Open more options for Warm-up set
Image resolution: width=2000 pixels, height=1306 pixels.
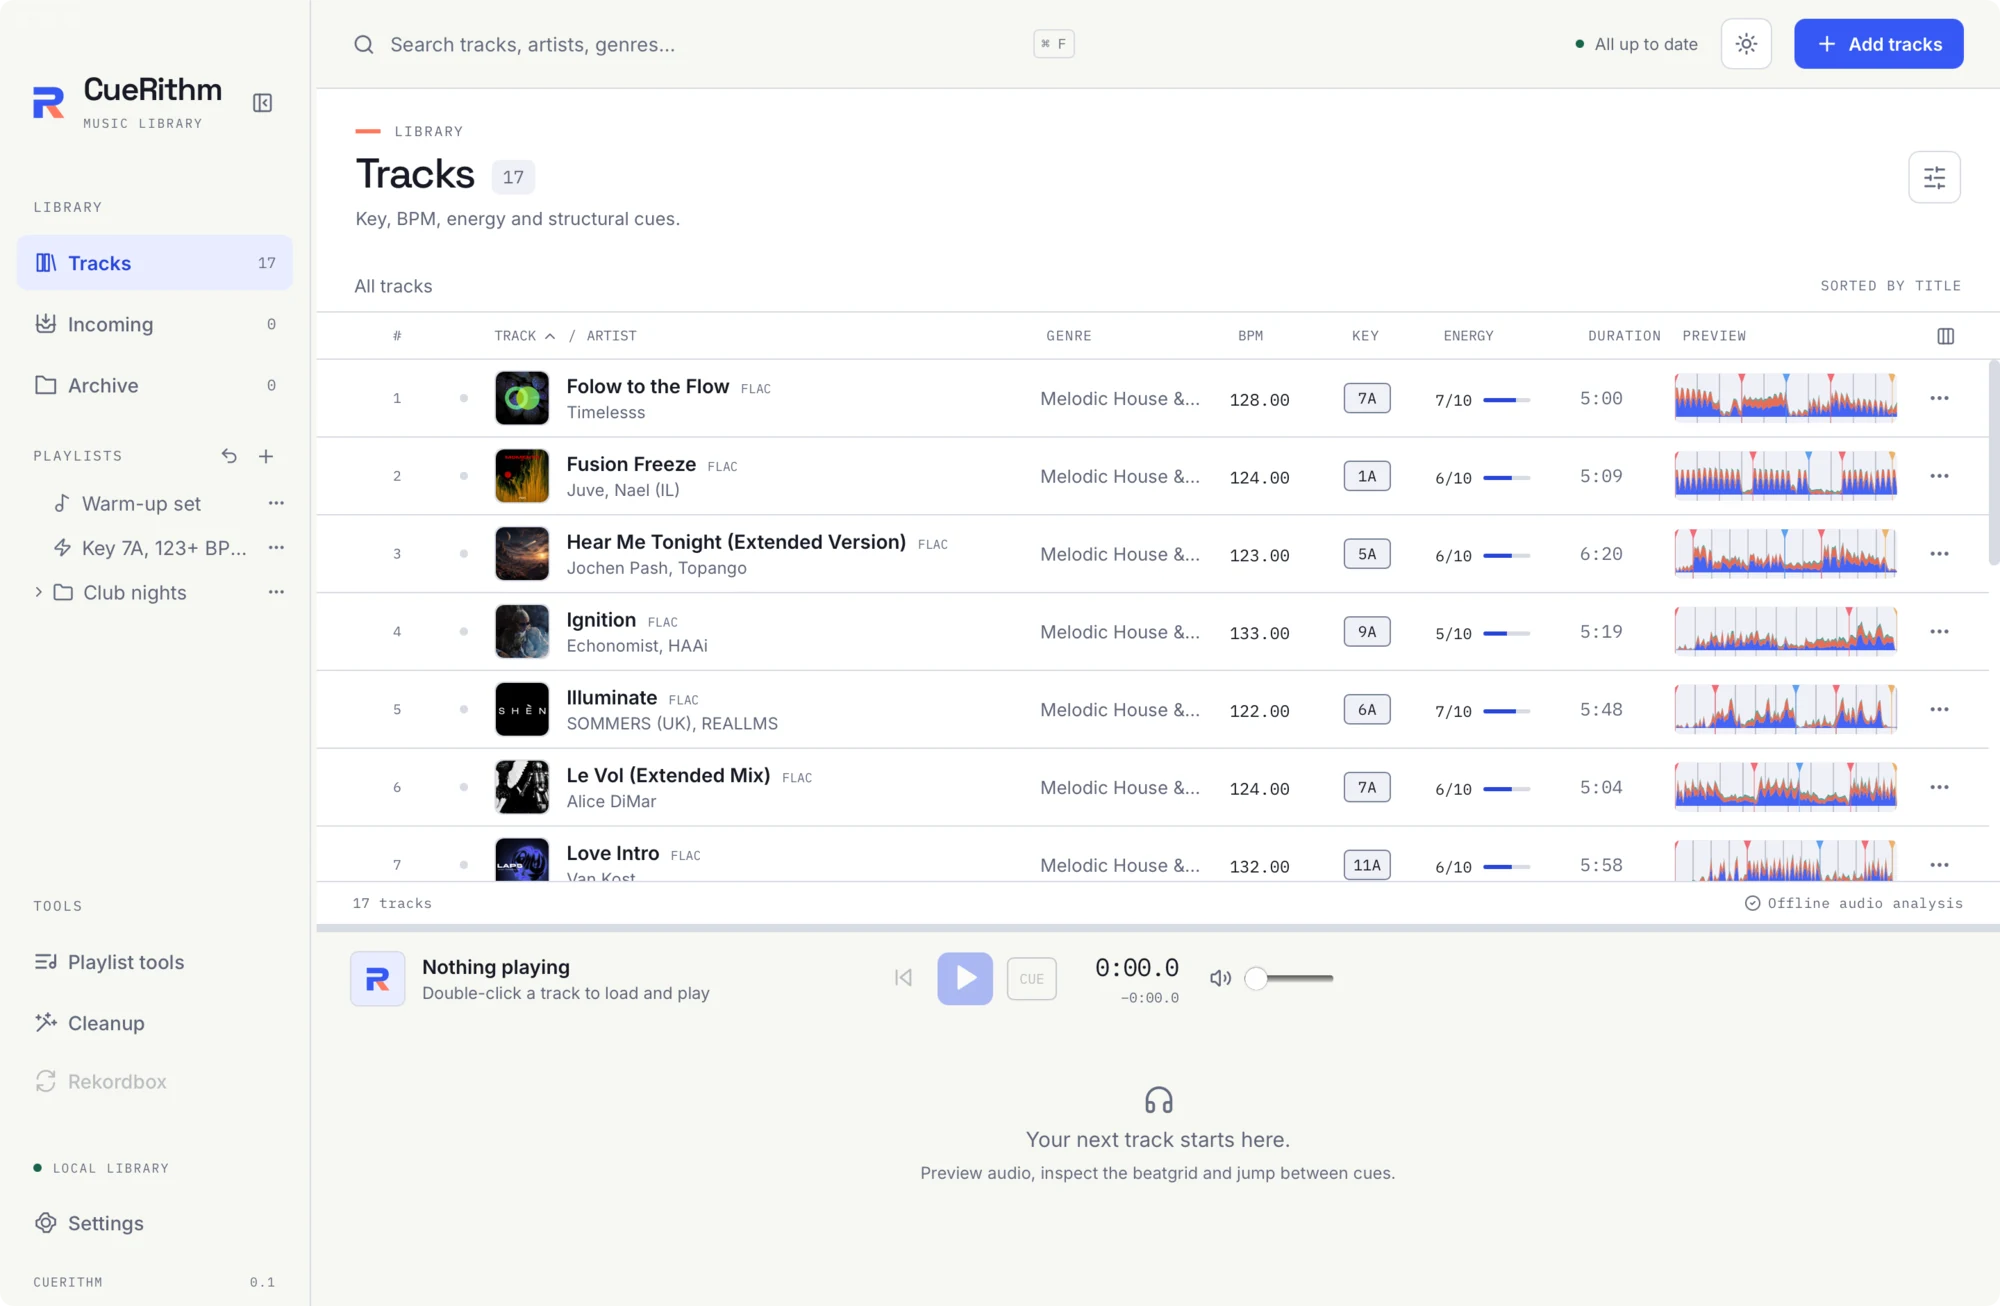pos(276,503)
